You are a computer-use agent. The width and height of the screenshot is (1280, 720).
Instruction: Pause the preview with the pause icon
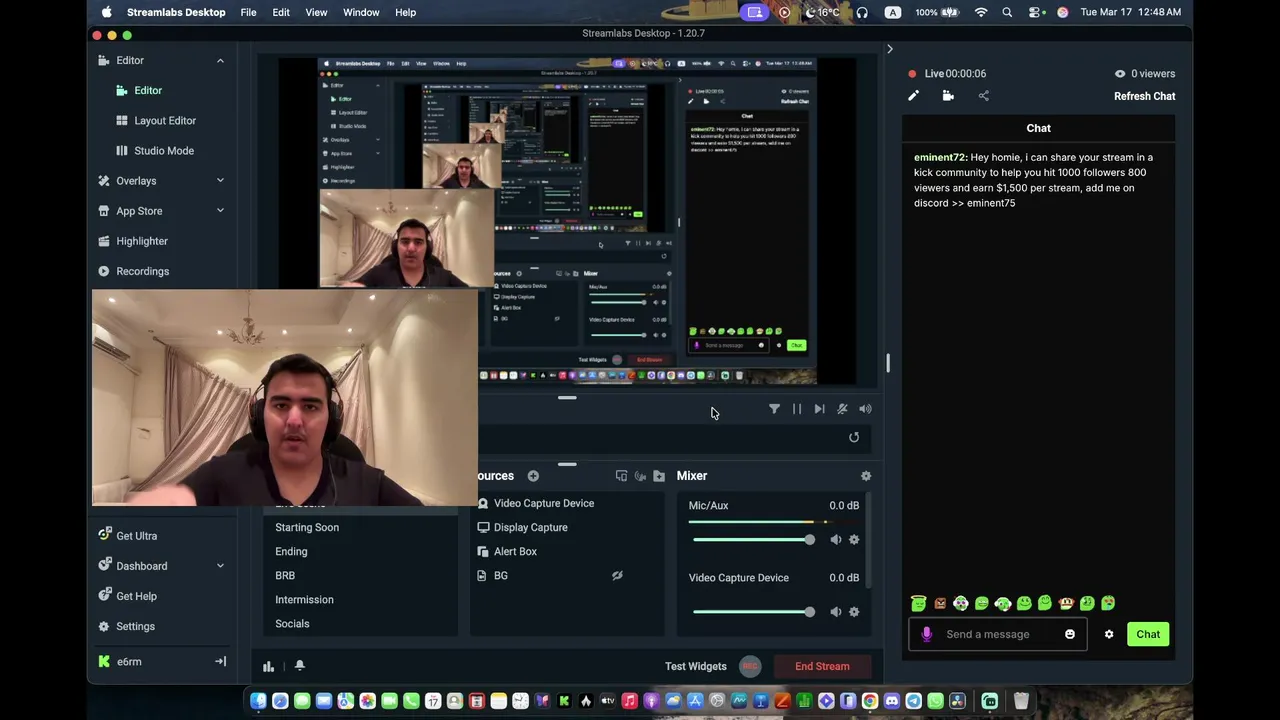[797, 409]
